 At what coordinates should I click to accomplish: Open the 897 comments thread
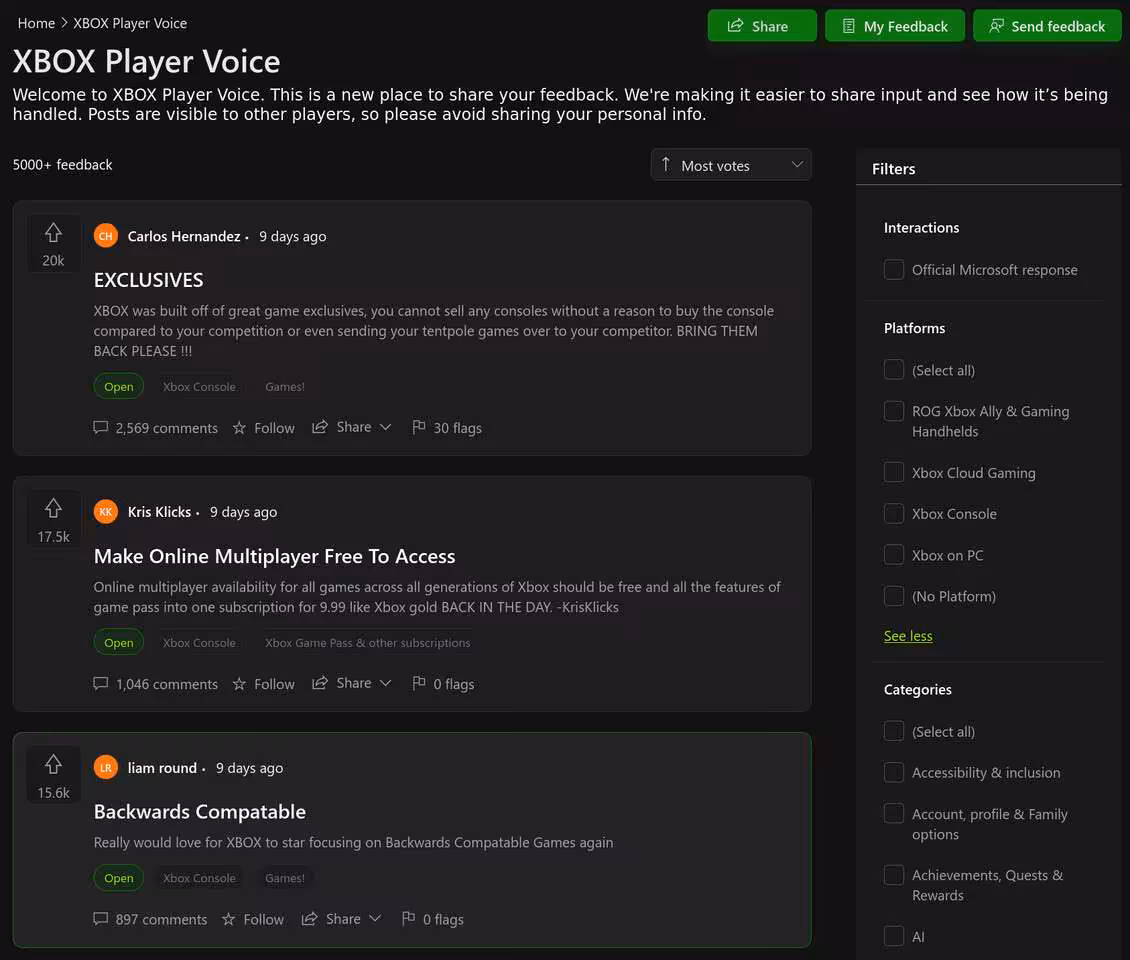(x=150, y=920)
